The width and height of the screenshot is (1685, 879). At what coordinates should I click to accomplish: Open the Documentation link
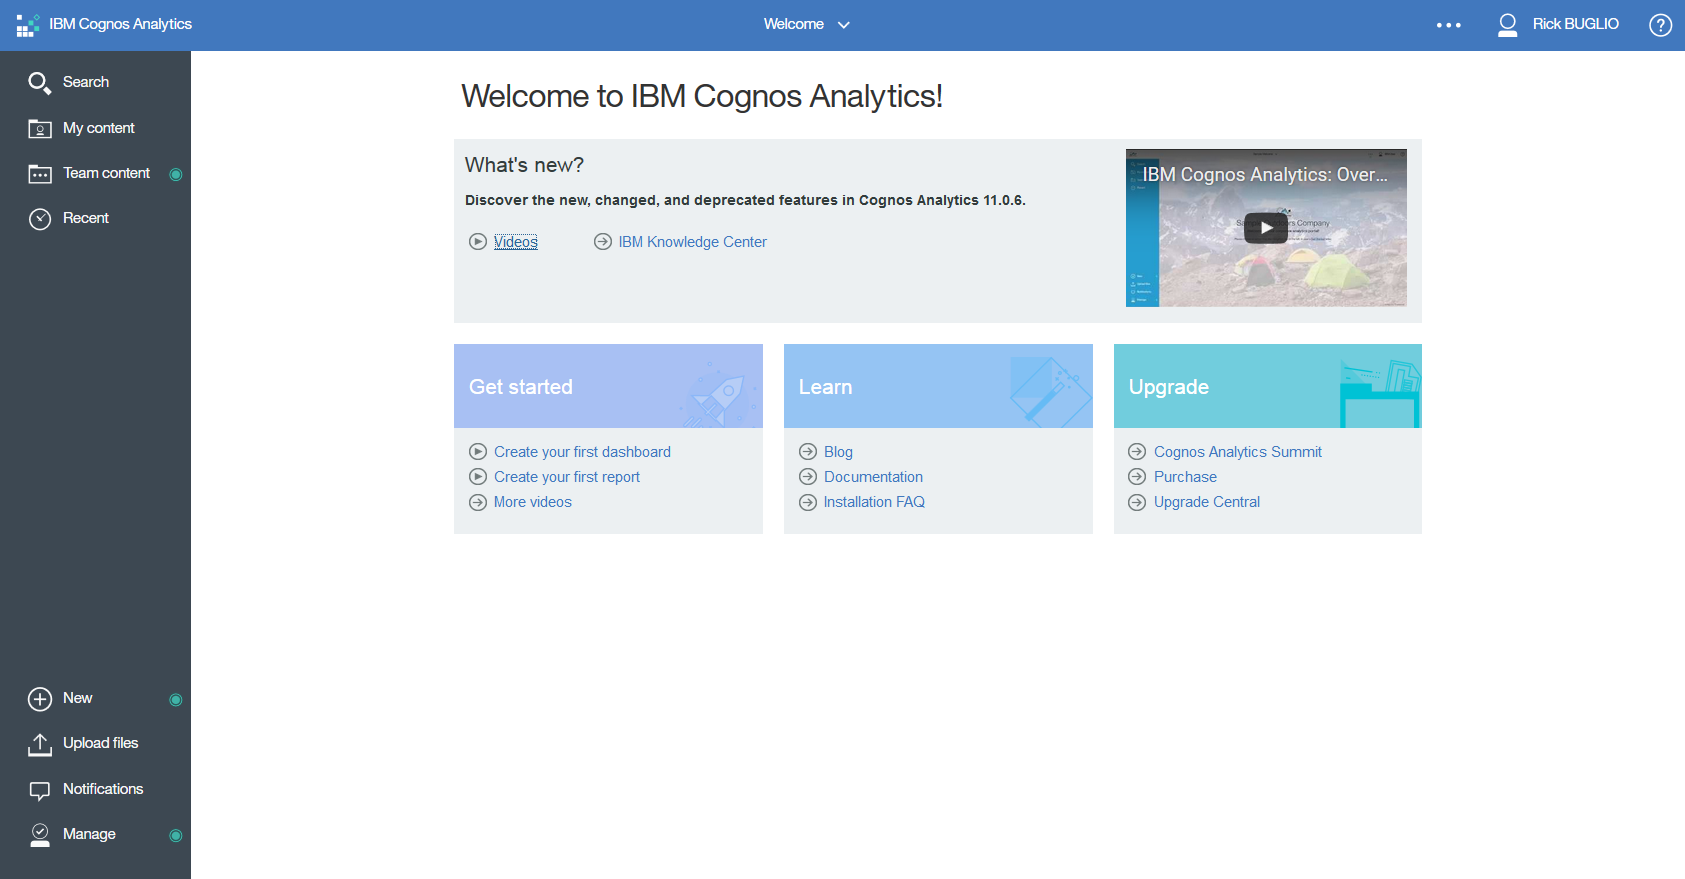pos(873,477)
